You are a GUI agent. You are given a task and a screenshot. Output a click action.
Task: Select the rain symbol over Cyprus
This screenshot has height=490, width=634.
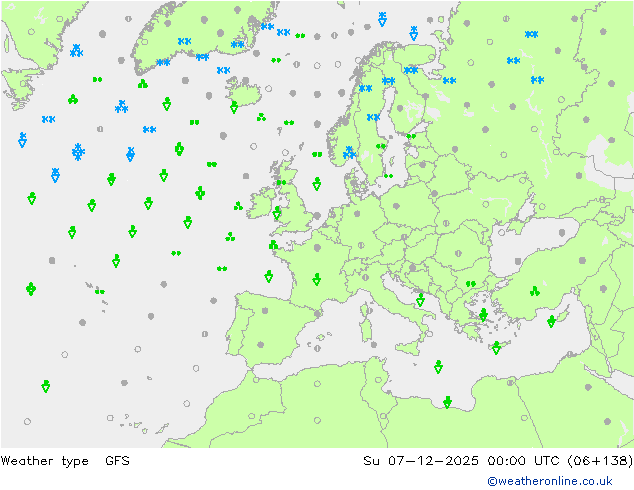(x=551, y=321)
